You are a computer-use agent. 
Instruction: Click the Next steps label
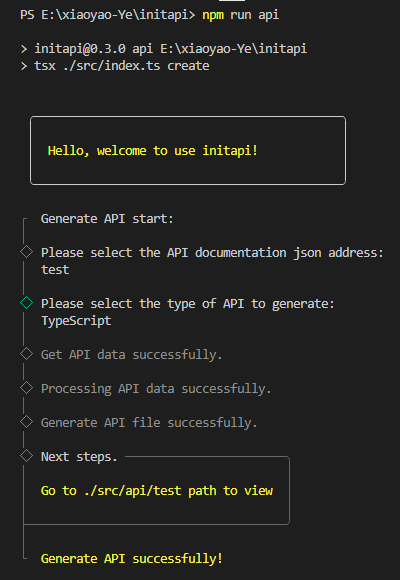79,456
